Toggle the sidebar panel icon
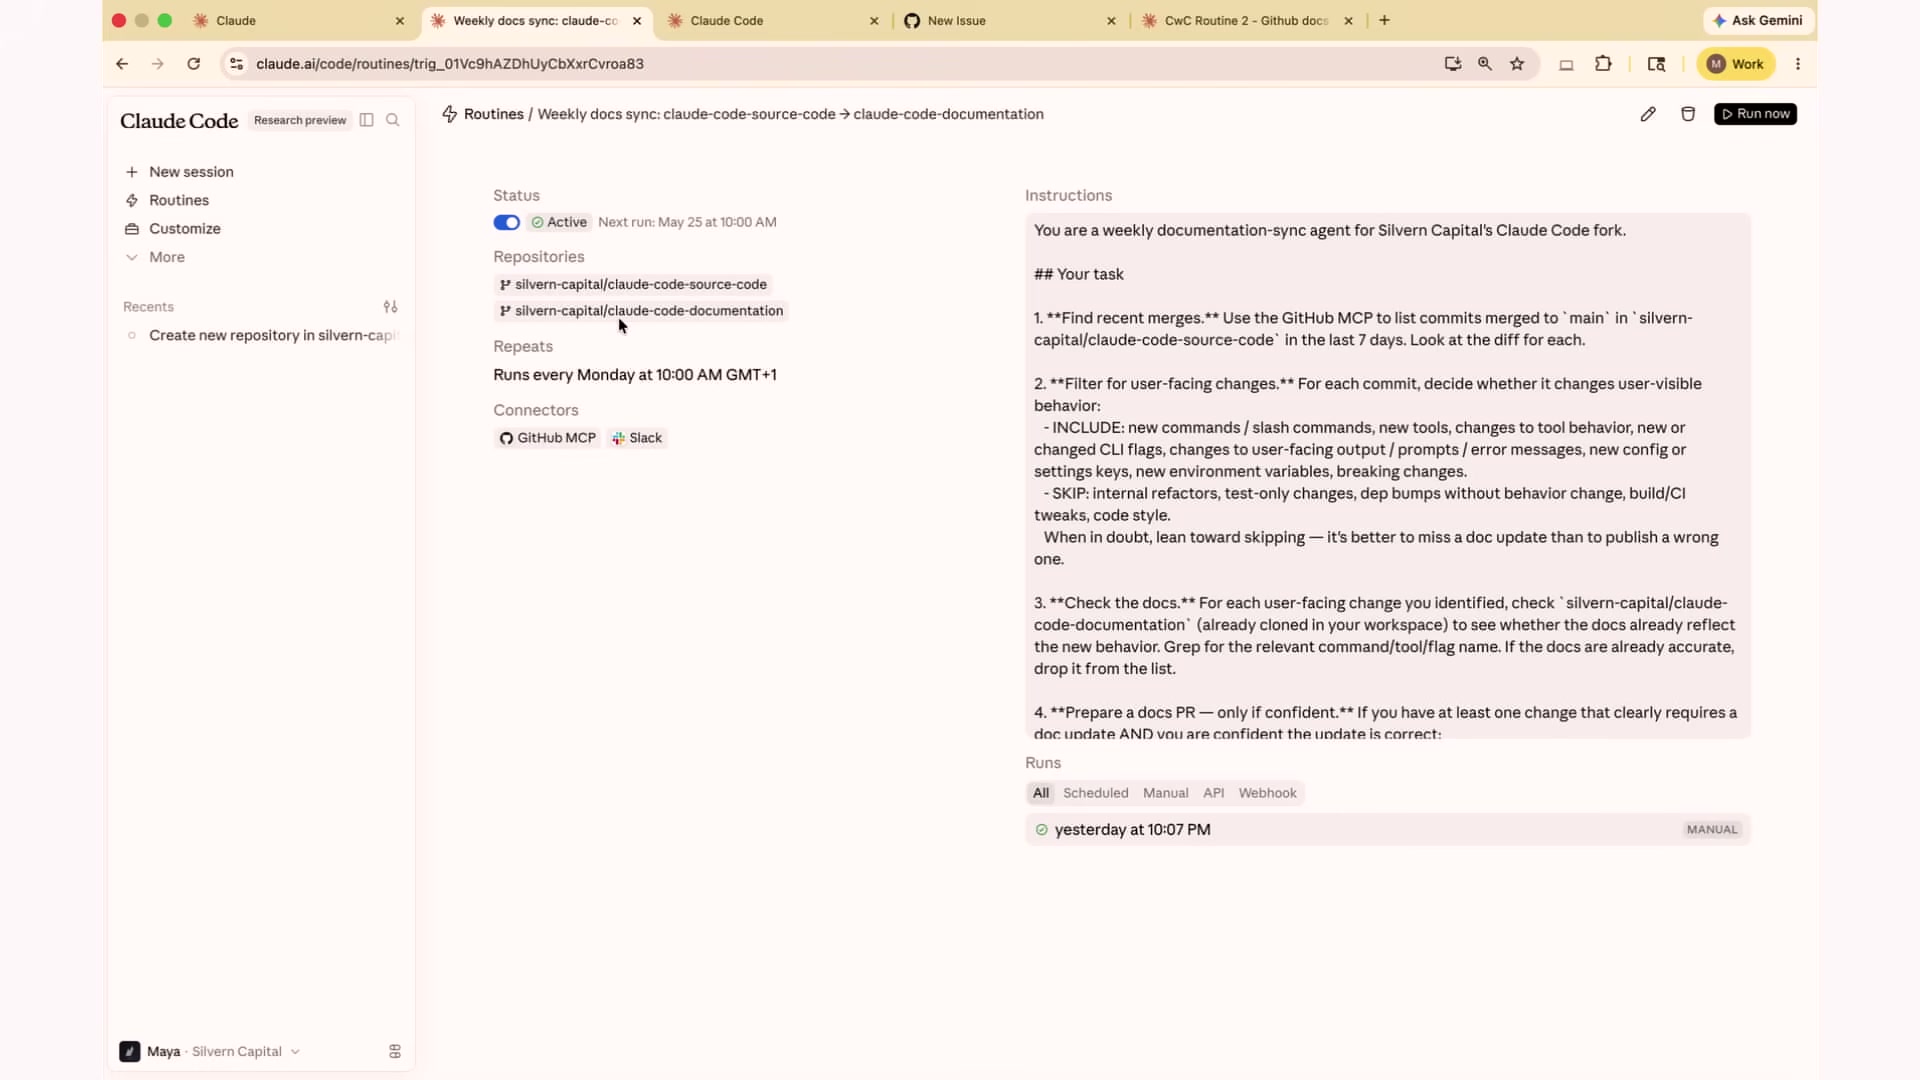Image resolution: width=1920 pixels, height=1080 pixels. pos(367,120)
